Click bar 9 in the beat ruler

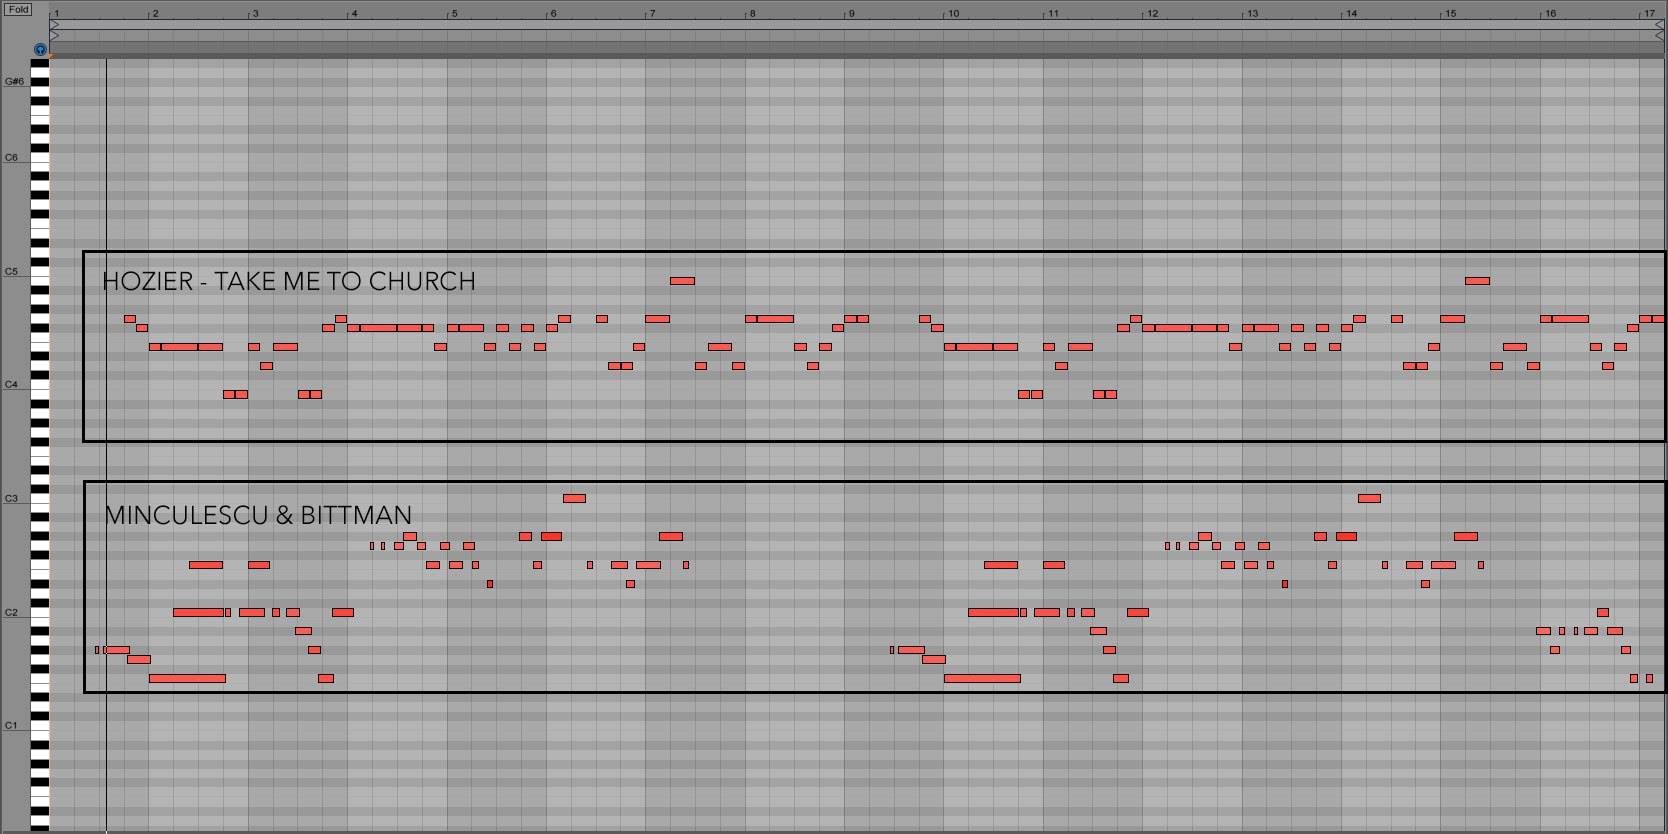pyautogui.click(x=851, y=14)
